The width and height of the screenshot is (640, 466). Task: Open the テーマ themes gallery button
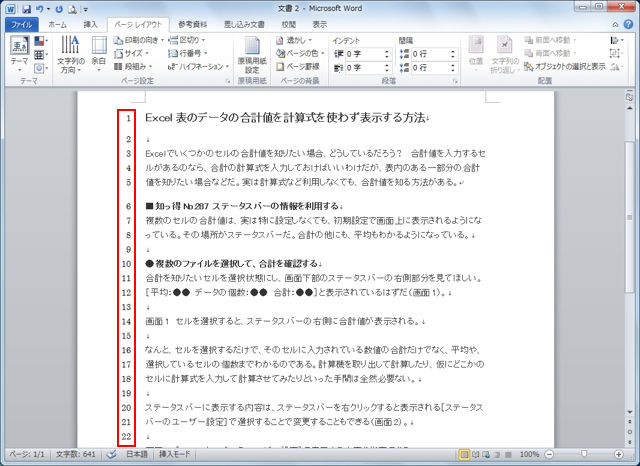(19, 54)
